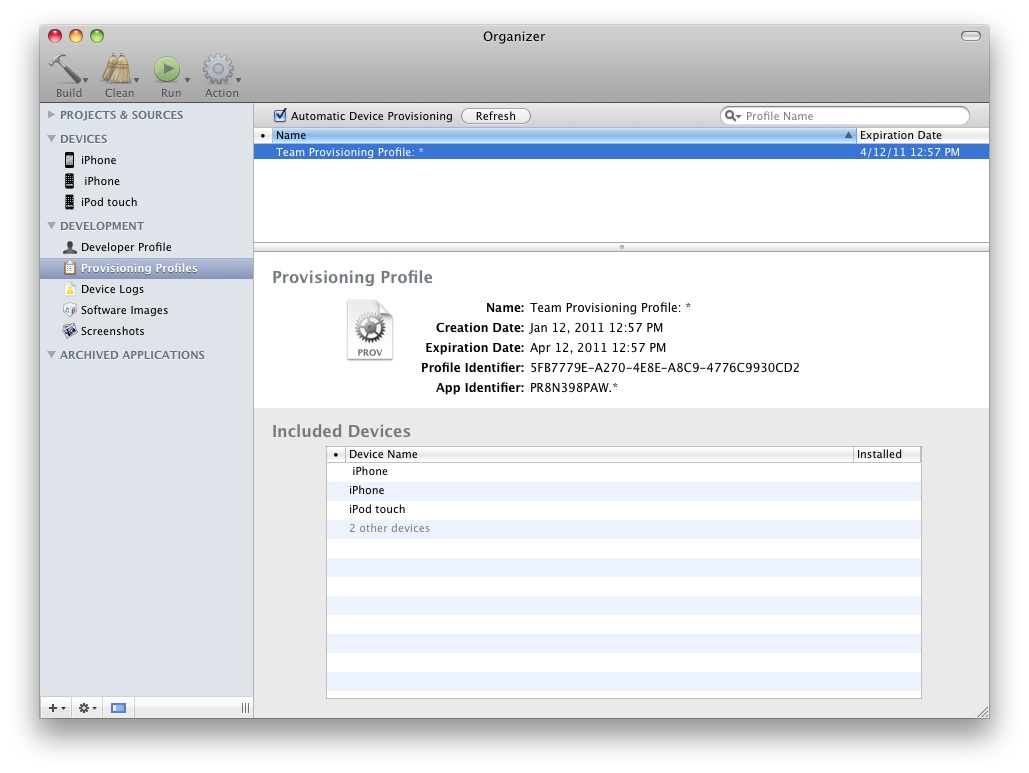The image size is (1029, 773).
Task: Sort by Installed column header
Action: tap(887, 454)
